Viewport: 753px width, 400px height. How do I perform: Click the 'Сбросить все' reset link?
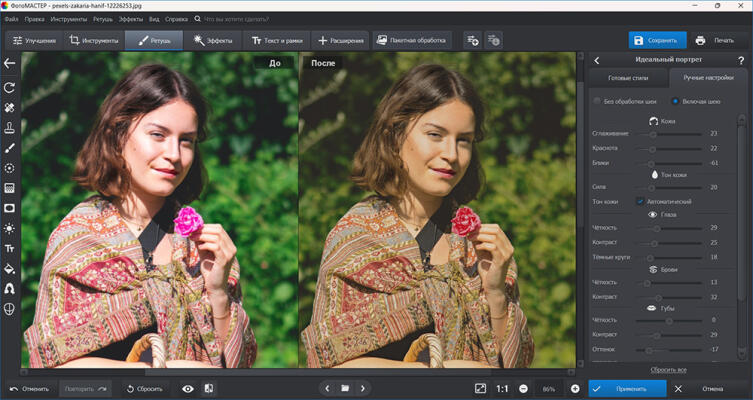[666, 369]
